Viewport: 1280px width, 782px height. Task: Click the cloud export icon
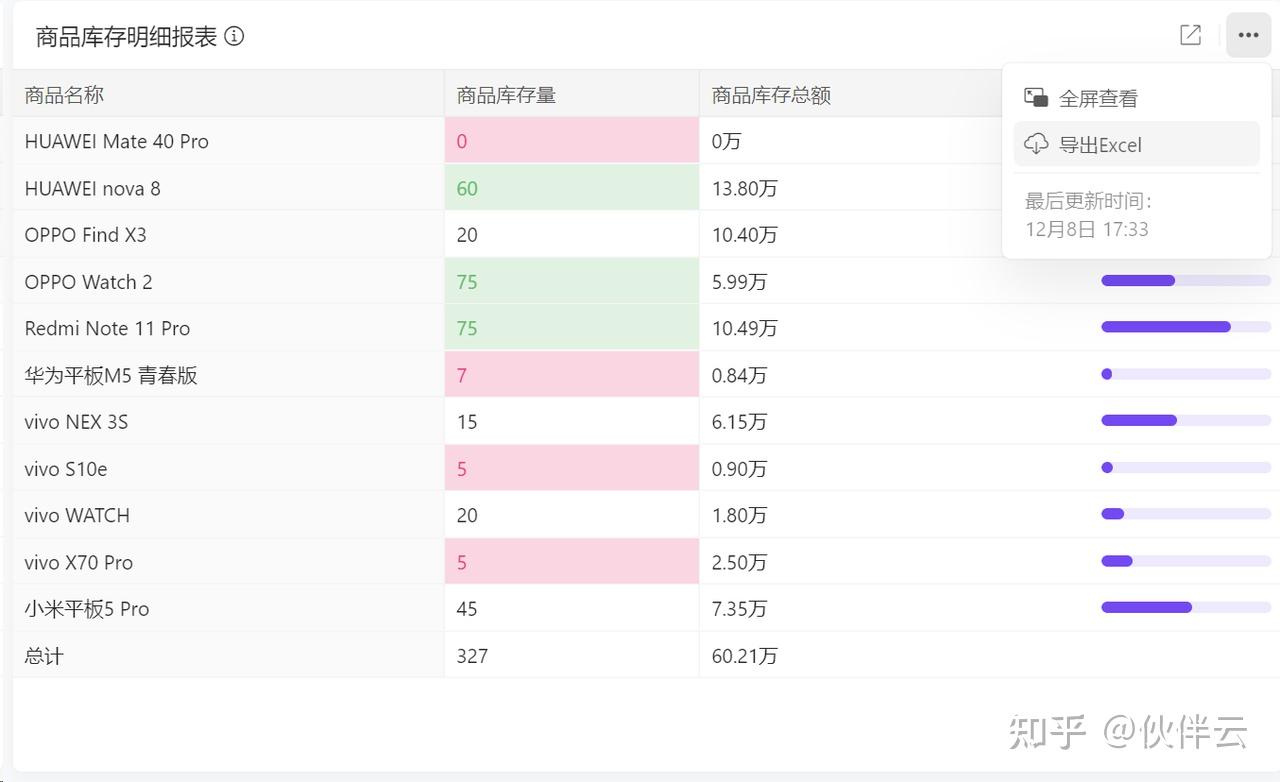click(x=1036, y=144)
